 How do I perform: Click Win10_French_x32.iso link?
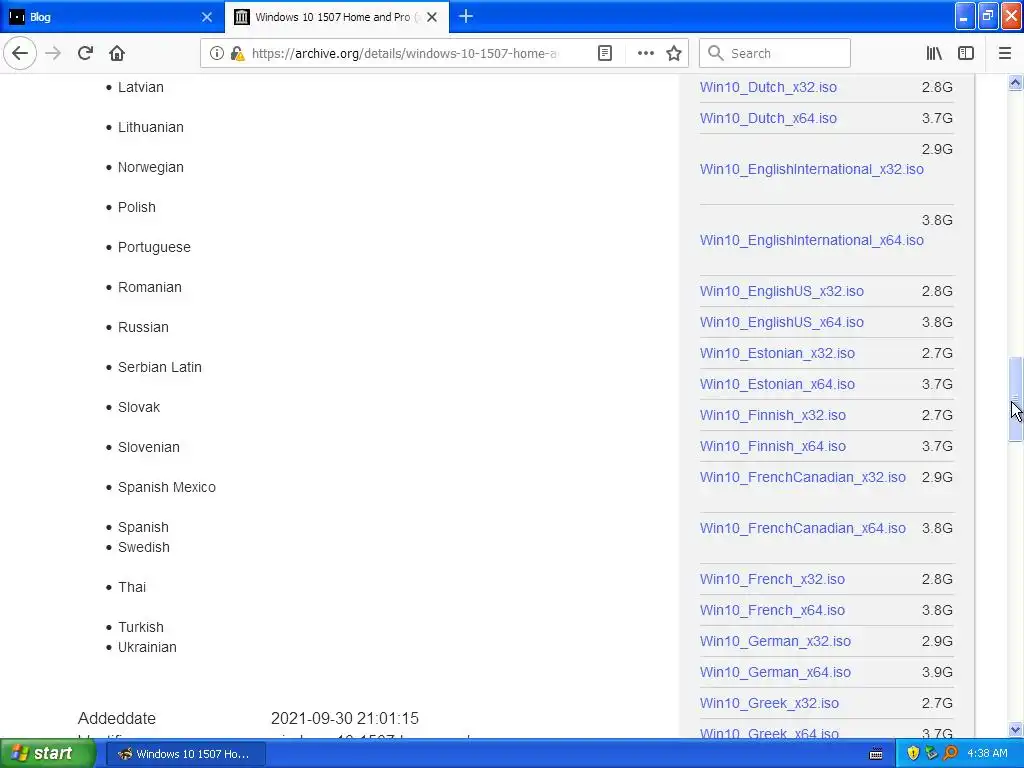[x=772, y=579]
